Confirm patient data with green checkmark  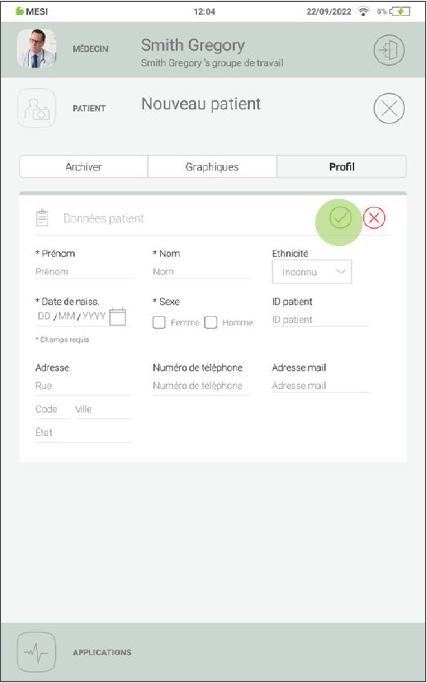[340, 218]
